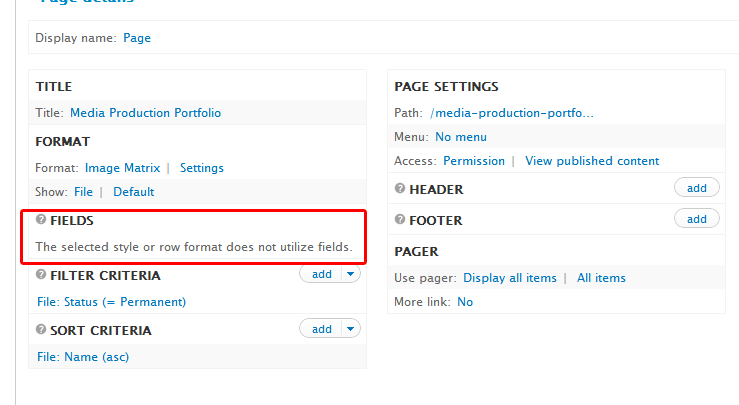This screenshot has width=739, height=405.
Task: Add a new sort criterion
Action: tap(321, 329)
